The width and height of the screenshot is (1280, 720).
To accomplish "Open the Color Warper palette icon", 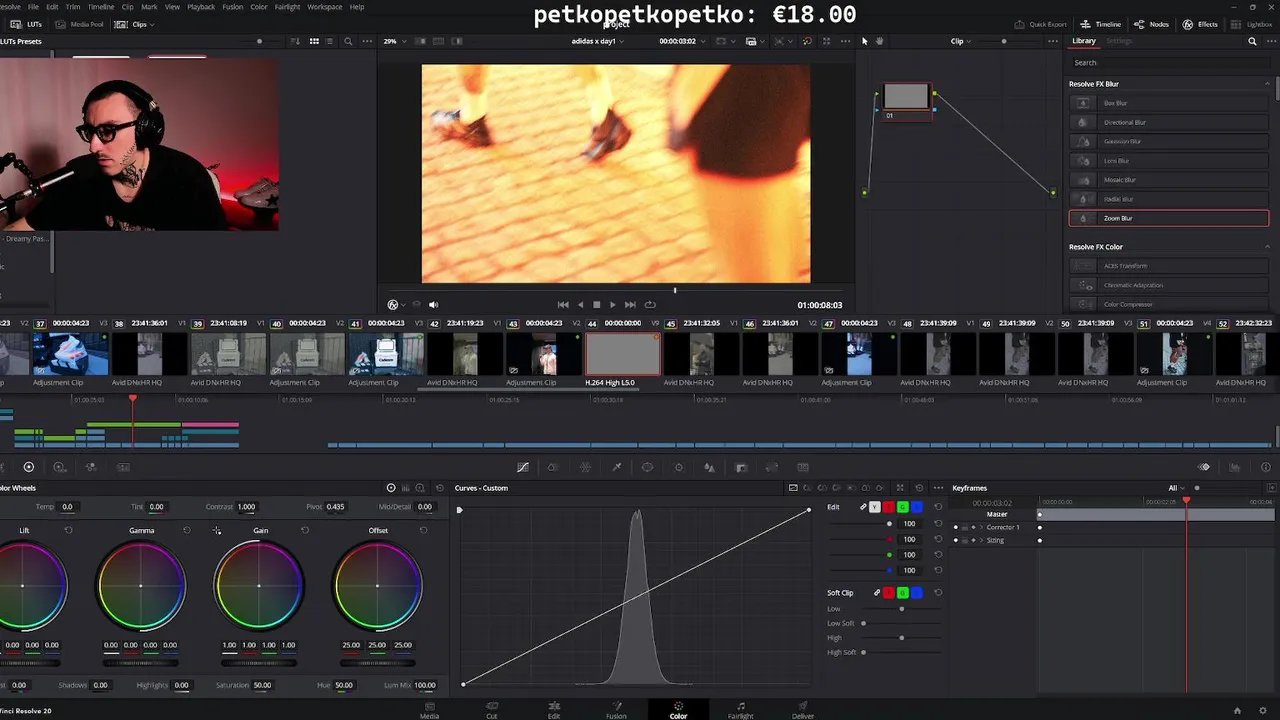I will pos(585,467).
